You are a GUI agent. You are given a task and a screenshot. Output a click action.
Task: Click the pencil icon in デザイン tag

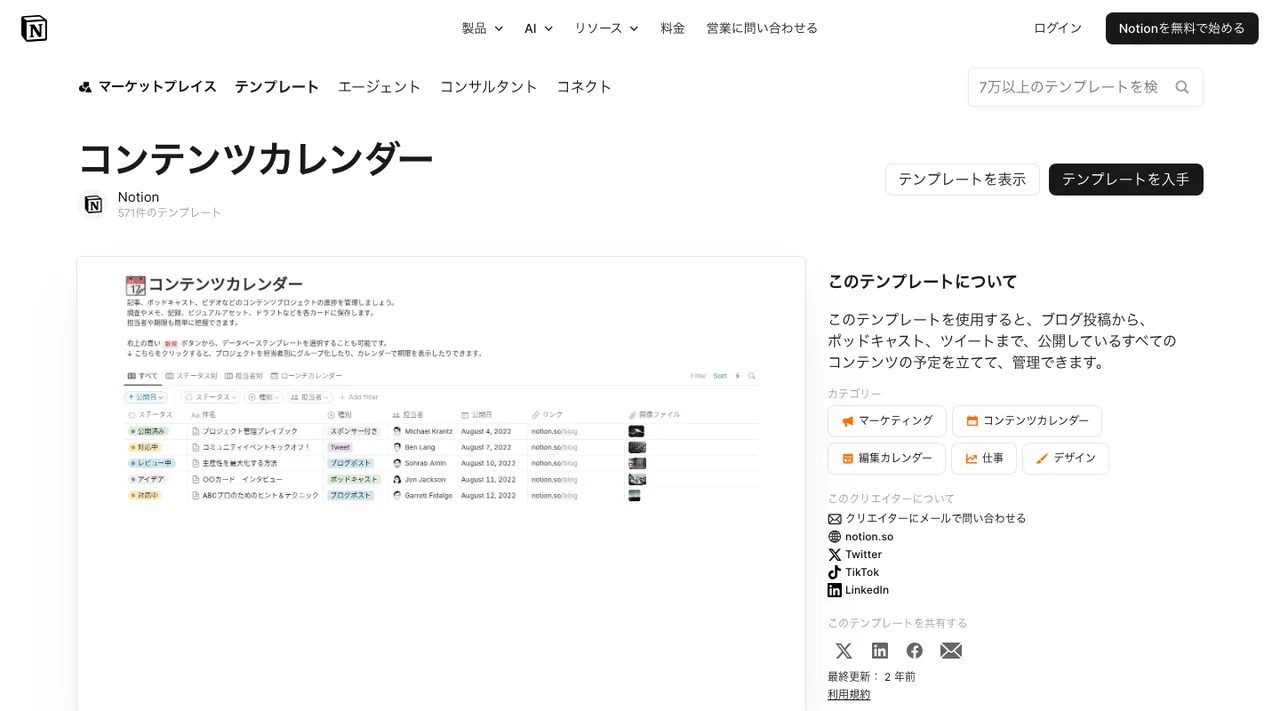coord(1042,458)
